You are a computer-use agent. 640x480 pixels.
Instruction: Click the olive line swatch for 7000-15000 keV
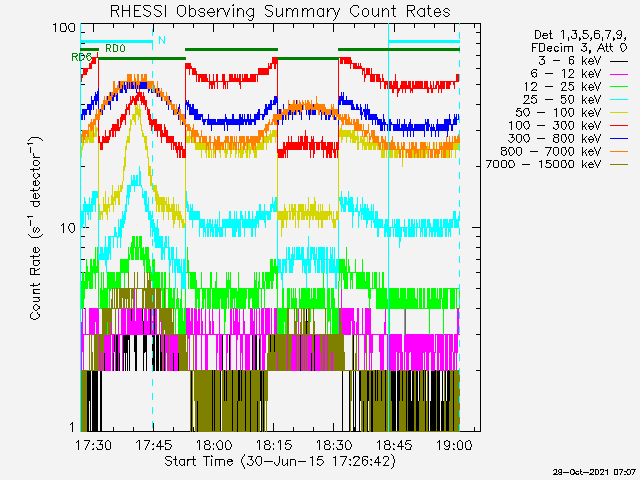click(619, 165)
